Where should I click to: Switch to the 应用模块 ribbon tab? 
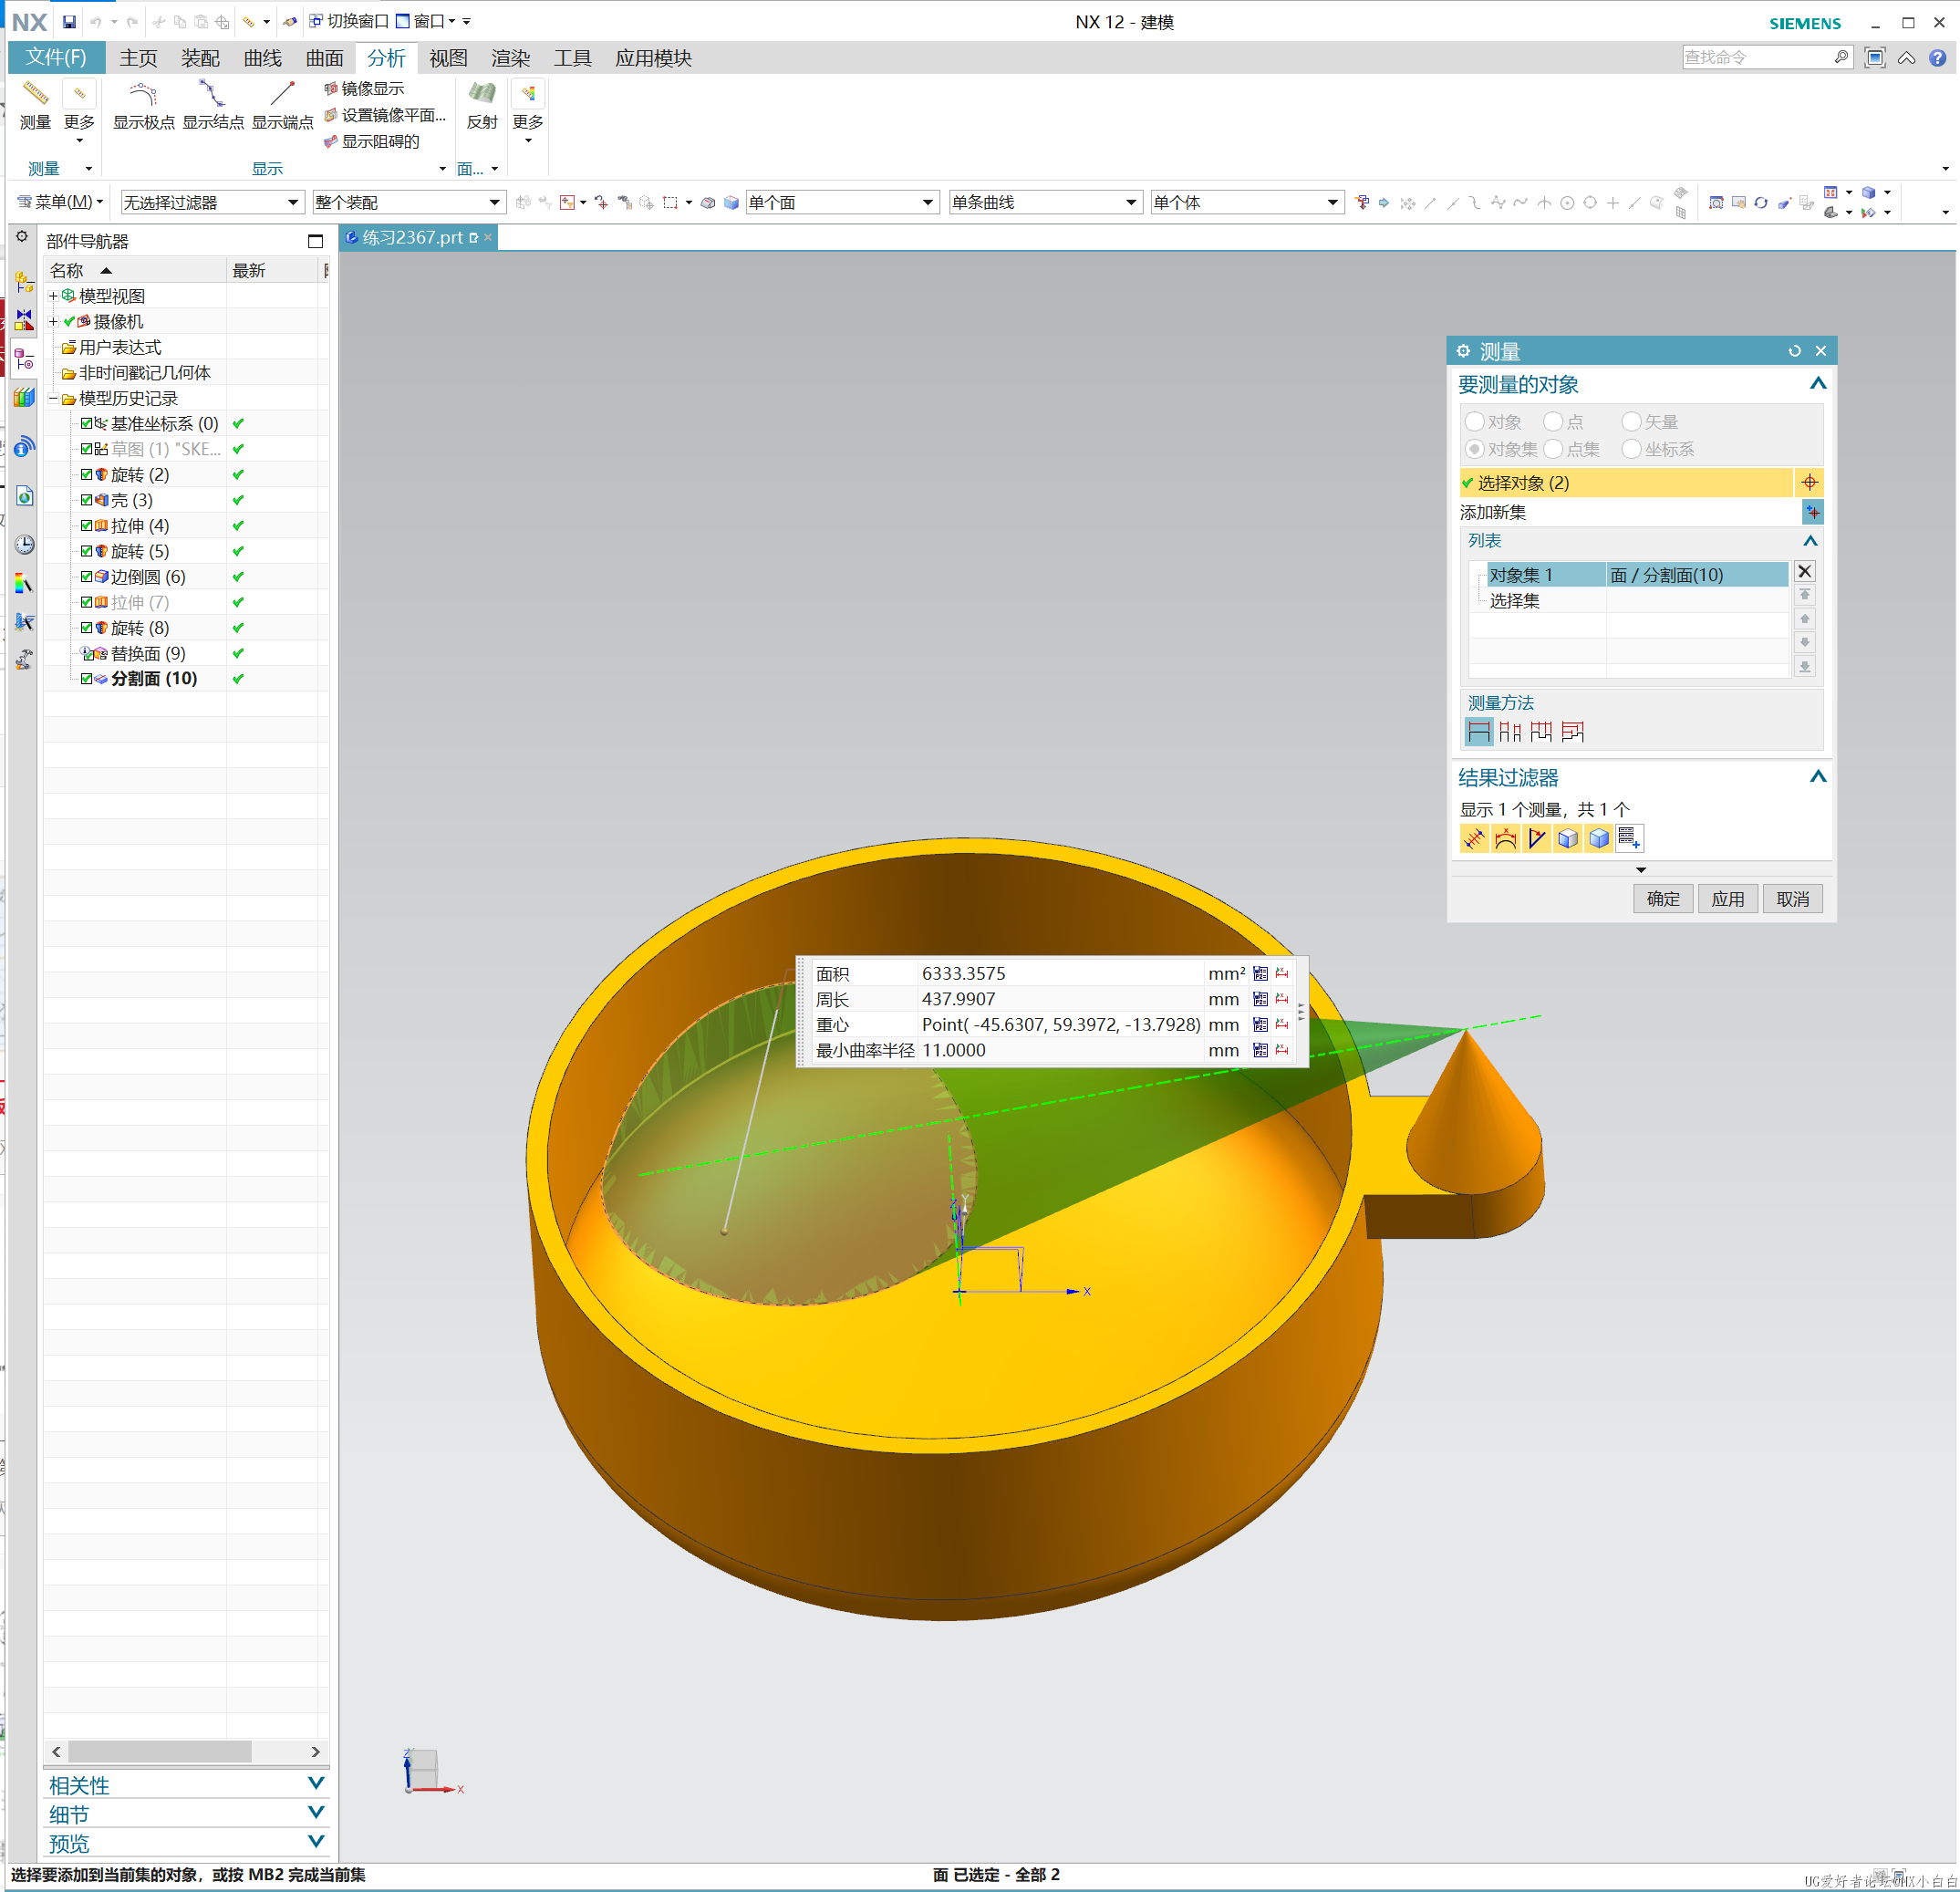[653, 58]
